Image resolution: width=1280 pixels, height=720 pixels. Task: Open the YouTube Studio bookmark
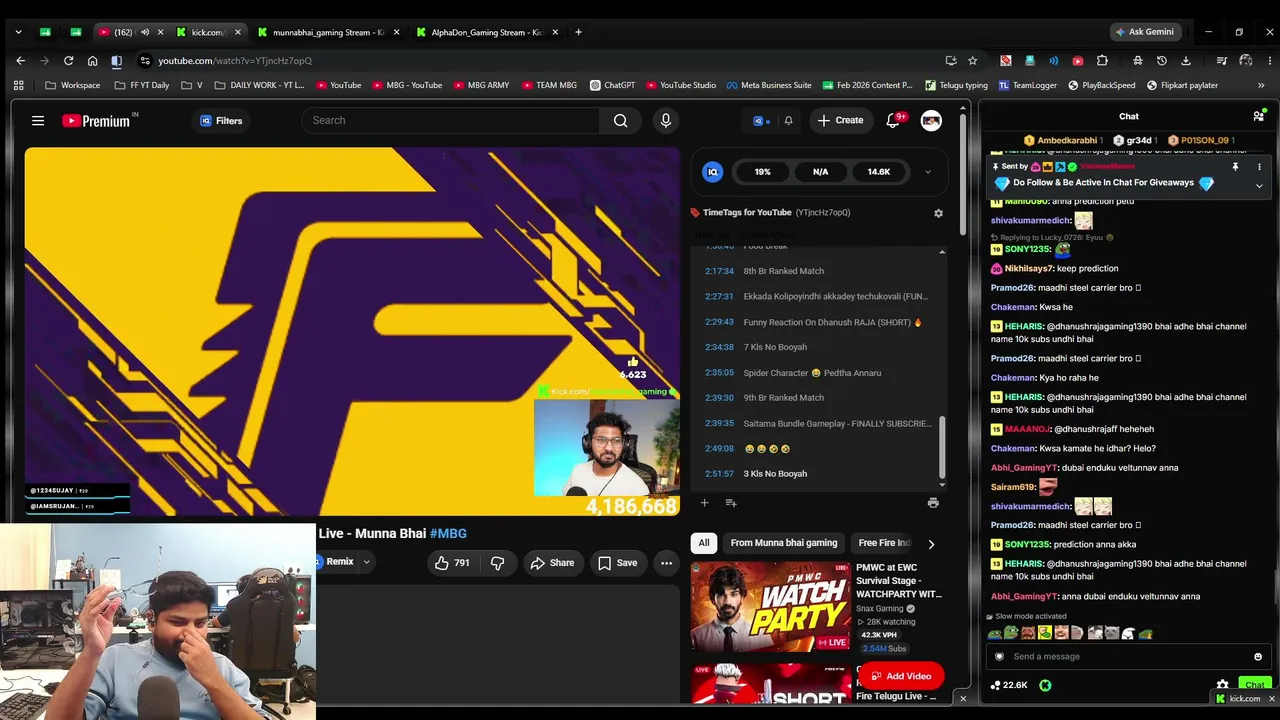point(681,85)
